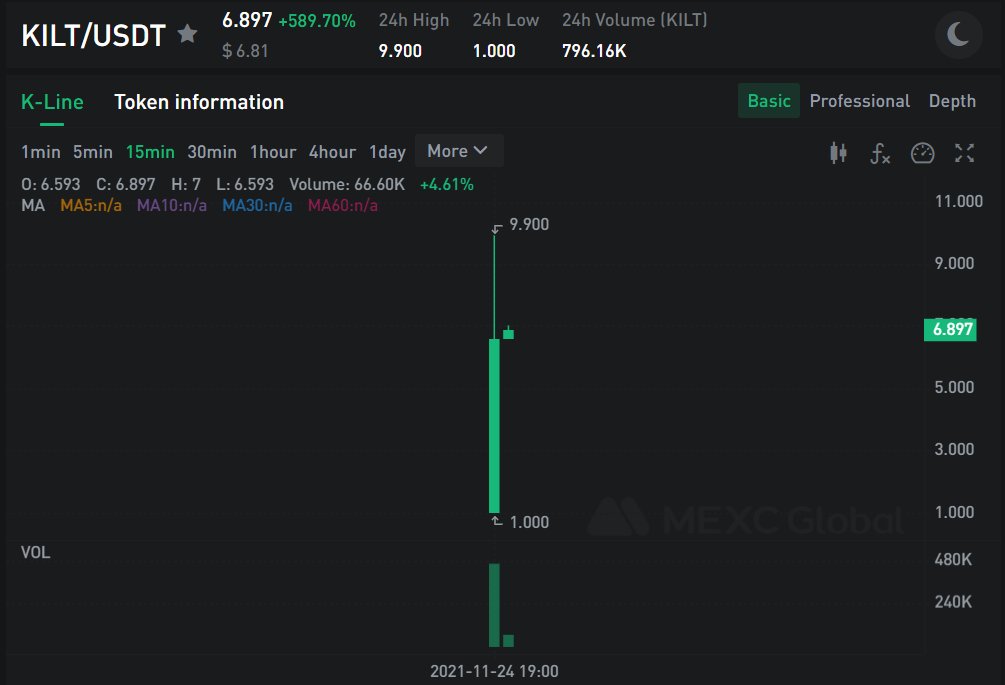
Task: Click the Volume: 66.60K readout
Action: coord(347,185)
